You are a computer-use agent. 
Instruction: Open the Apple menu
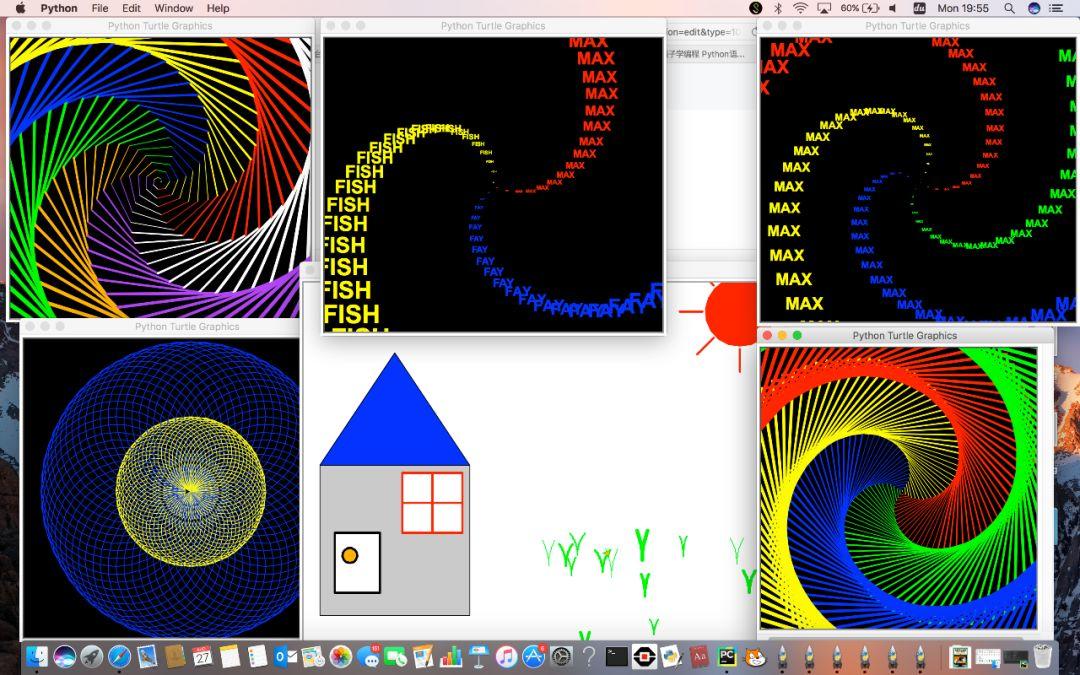pos(20,8)
